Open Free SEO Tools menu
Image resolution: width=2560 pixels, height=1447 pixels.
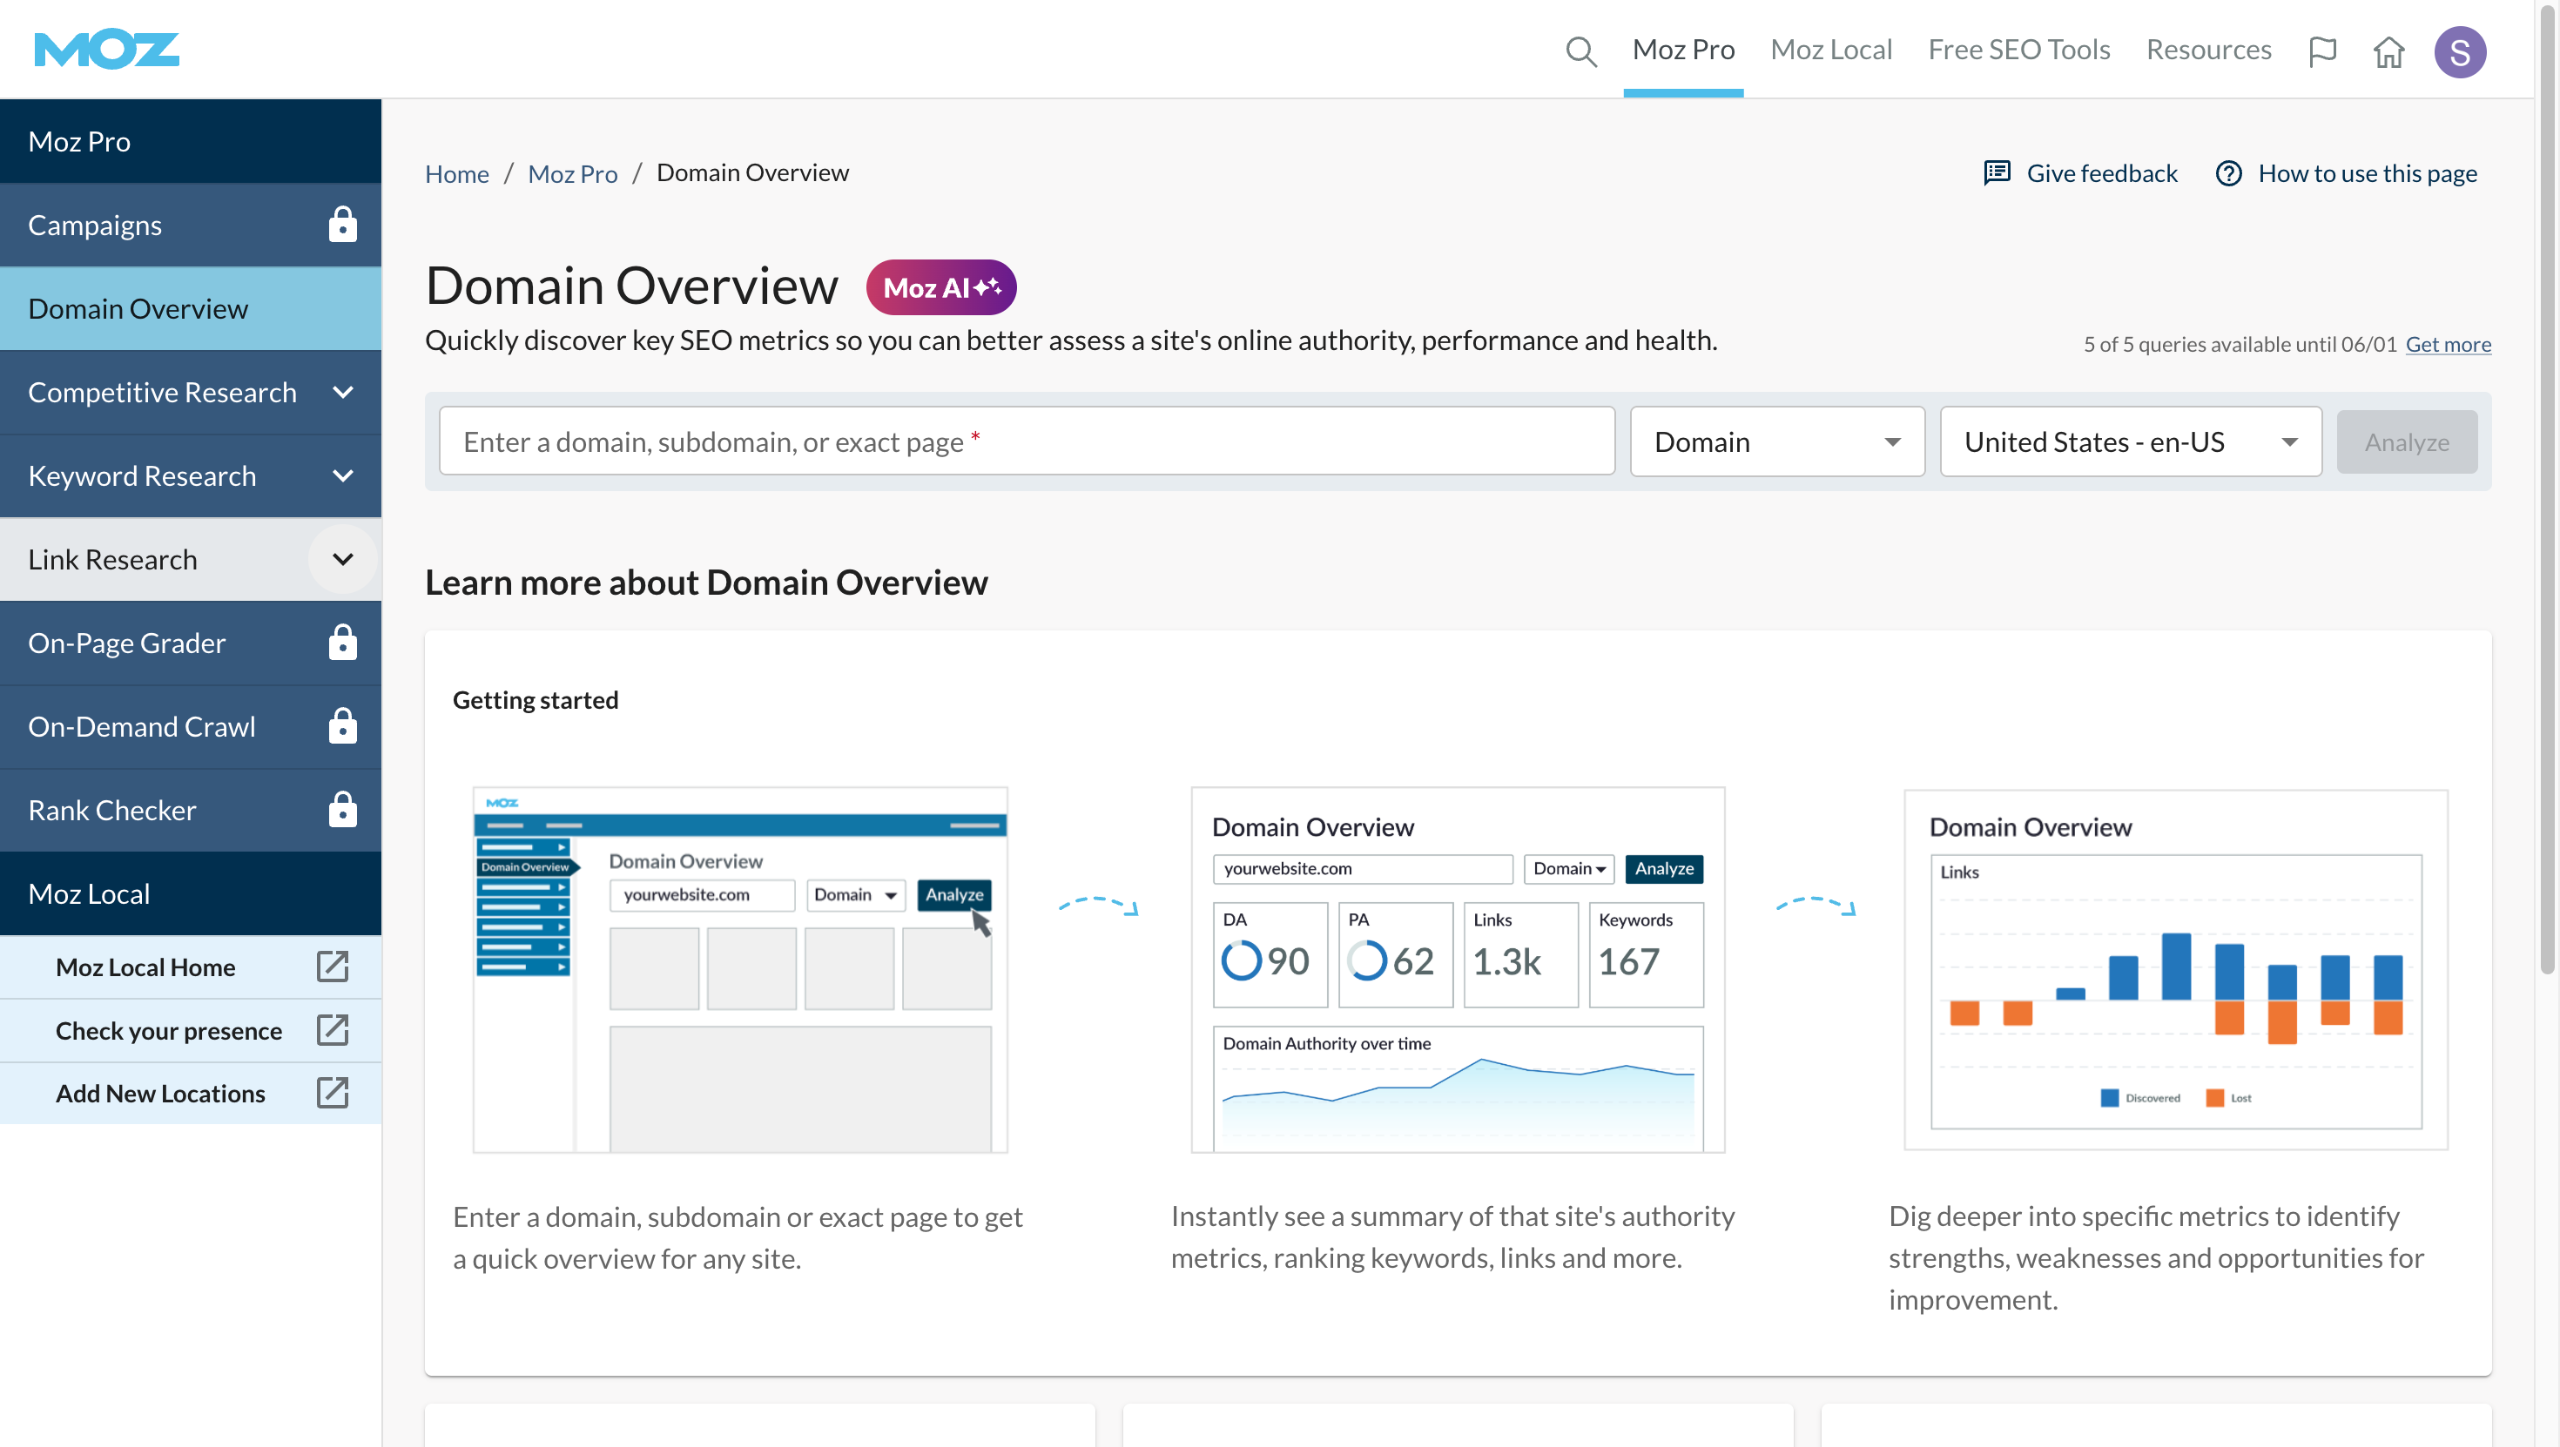2018,50
